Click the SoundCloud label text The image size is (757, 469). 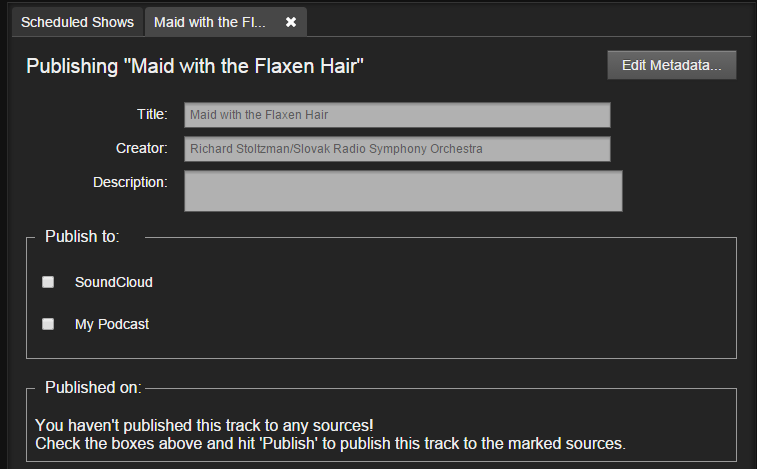113,282
